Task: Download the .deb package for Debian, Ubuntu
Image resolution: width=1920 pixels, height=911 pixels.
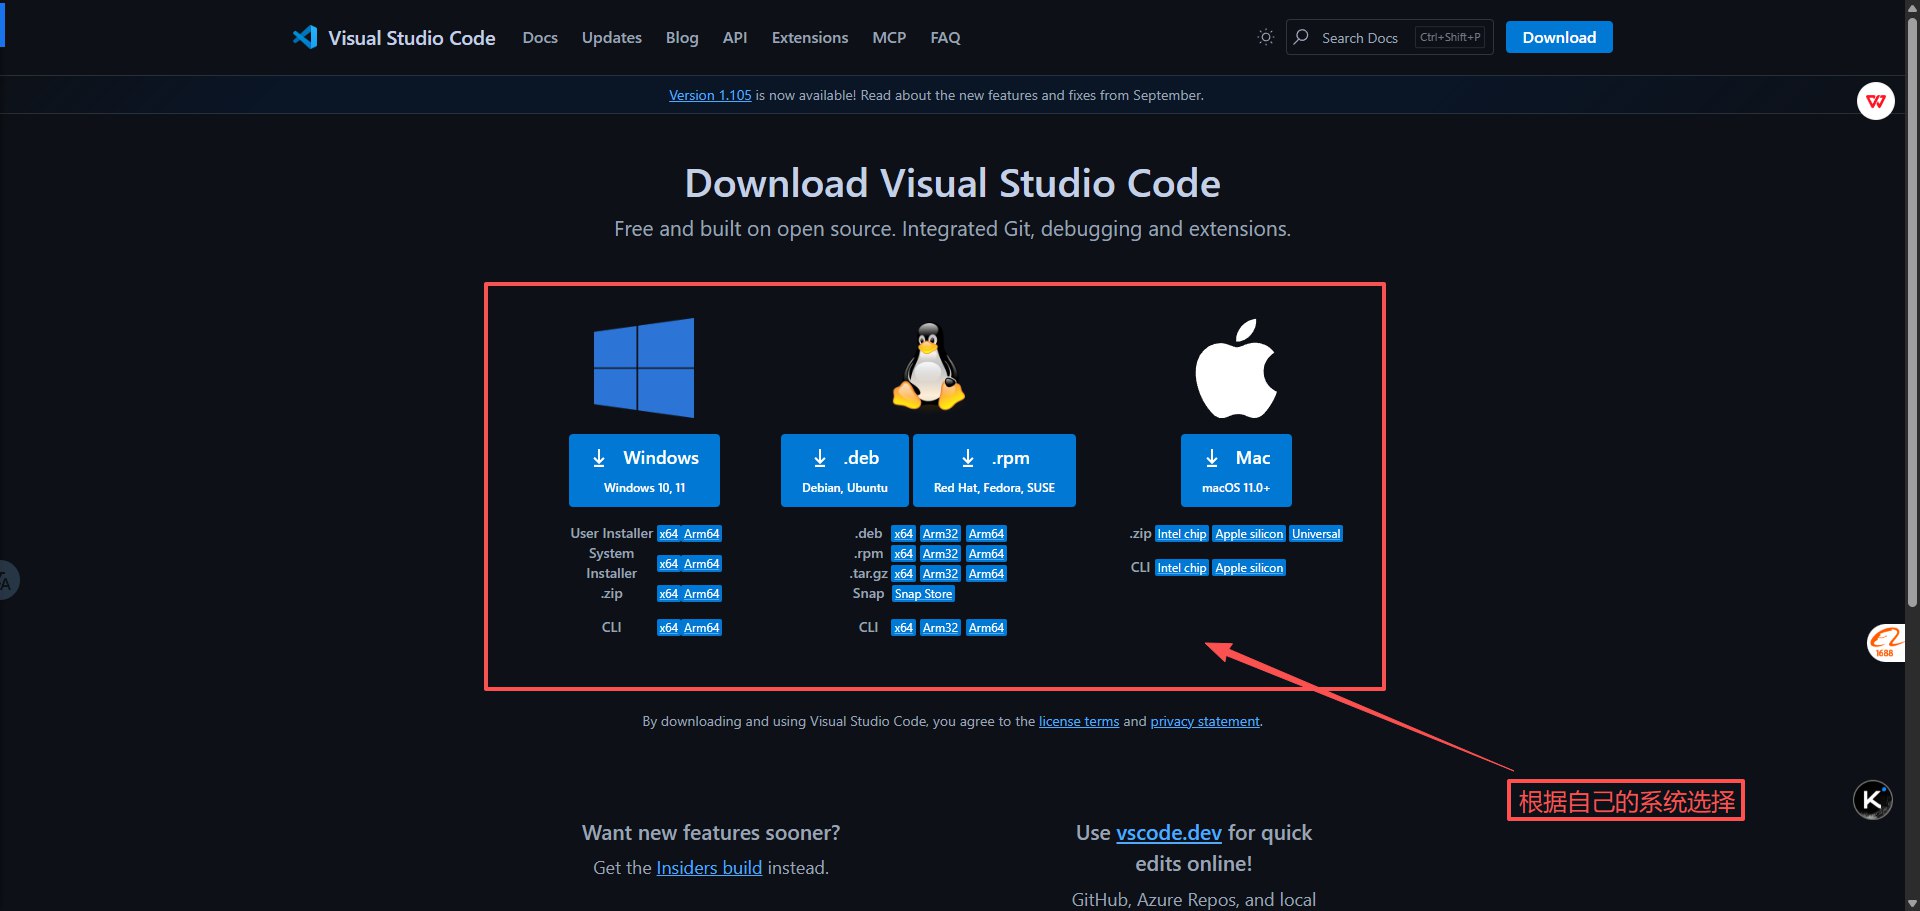Action: [x=844, y=470]
